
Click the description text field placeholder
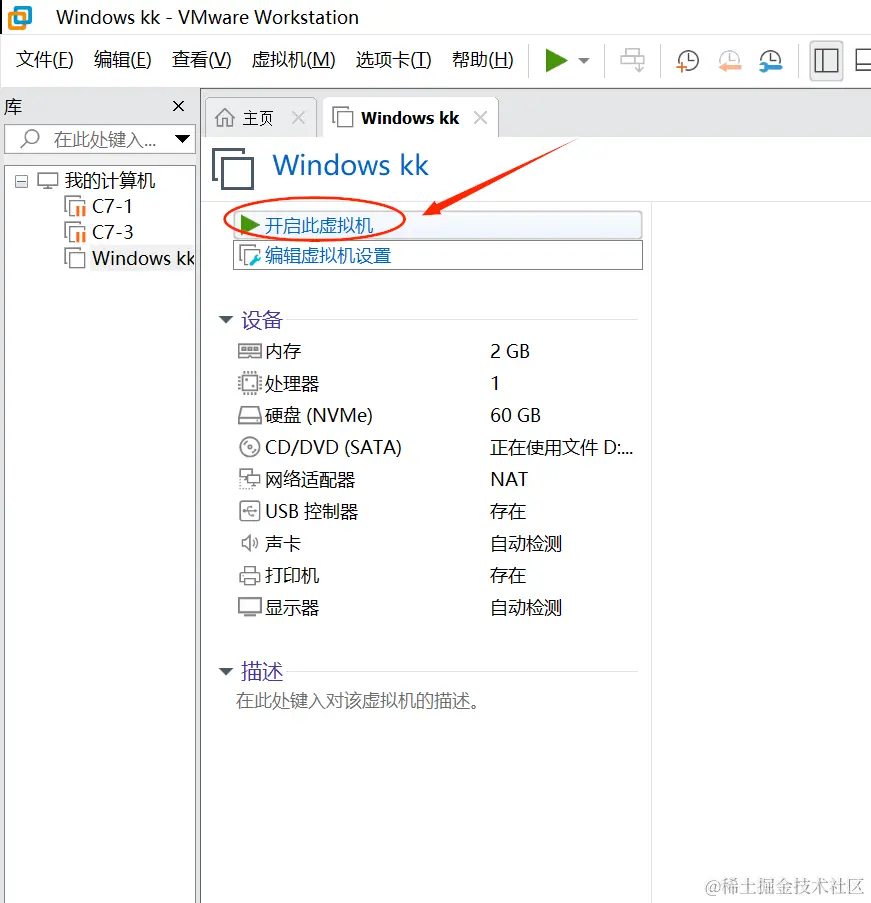pos(357,701)
